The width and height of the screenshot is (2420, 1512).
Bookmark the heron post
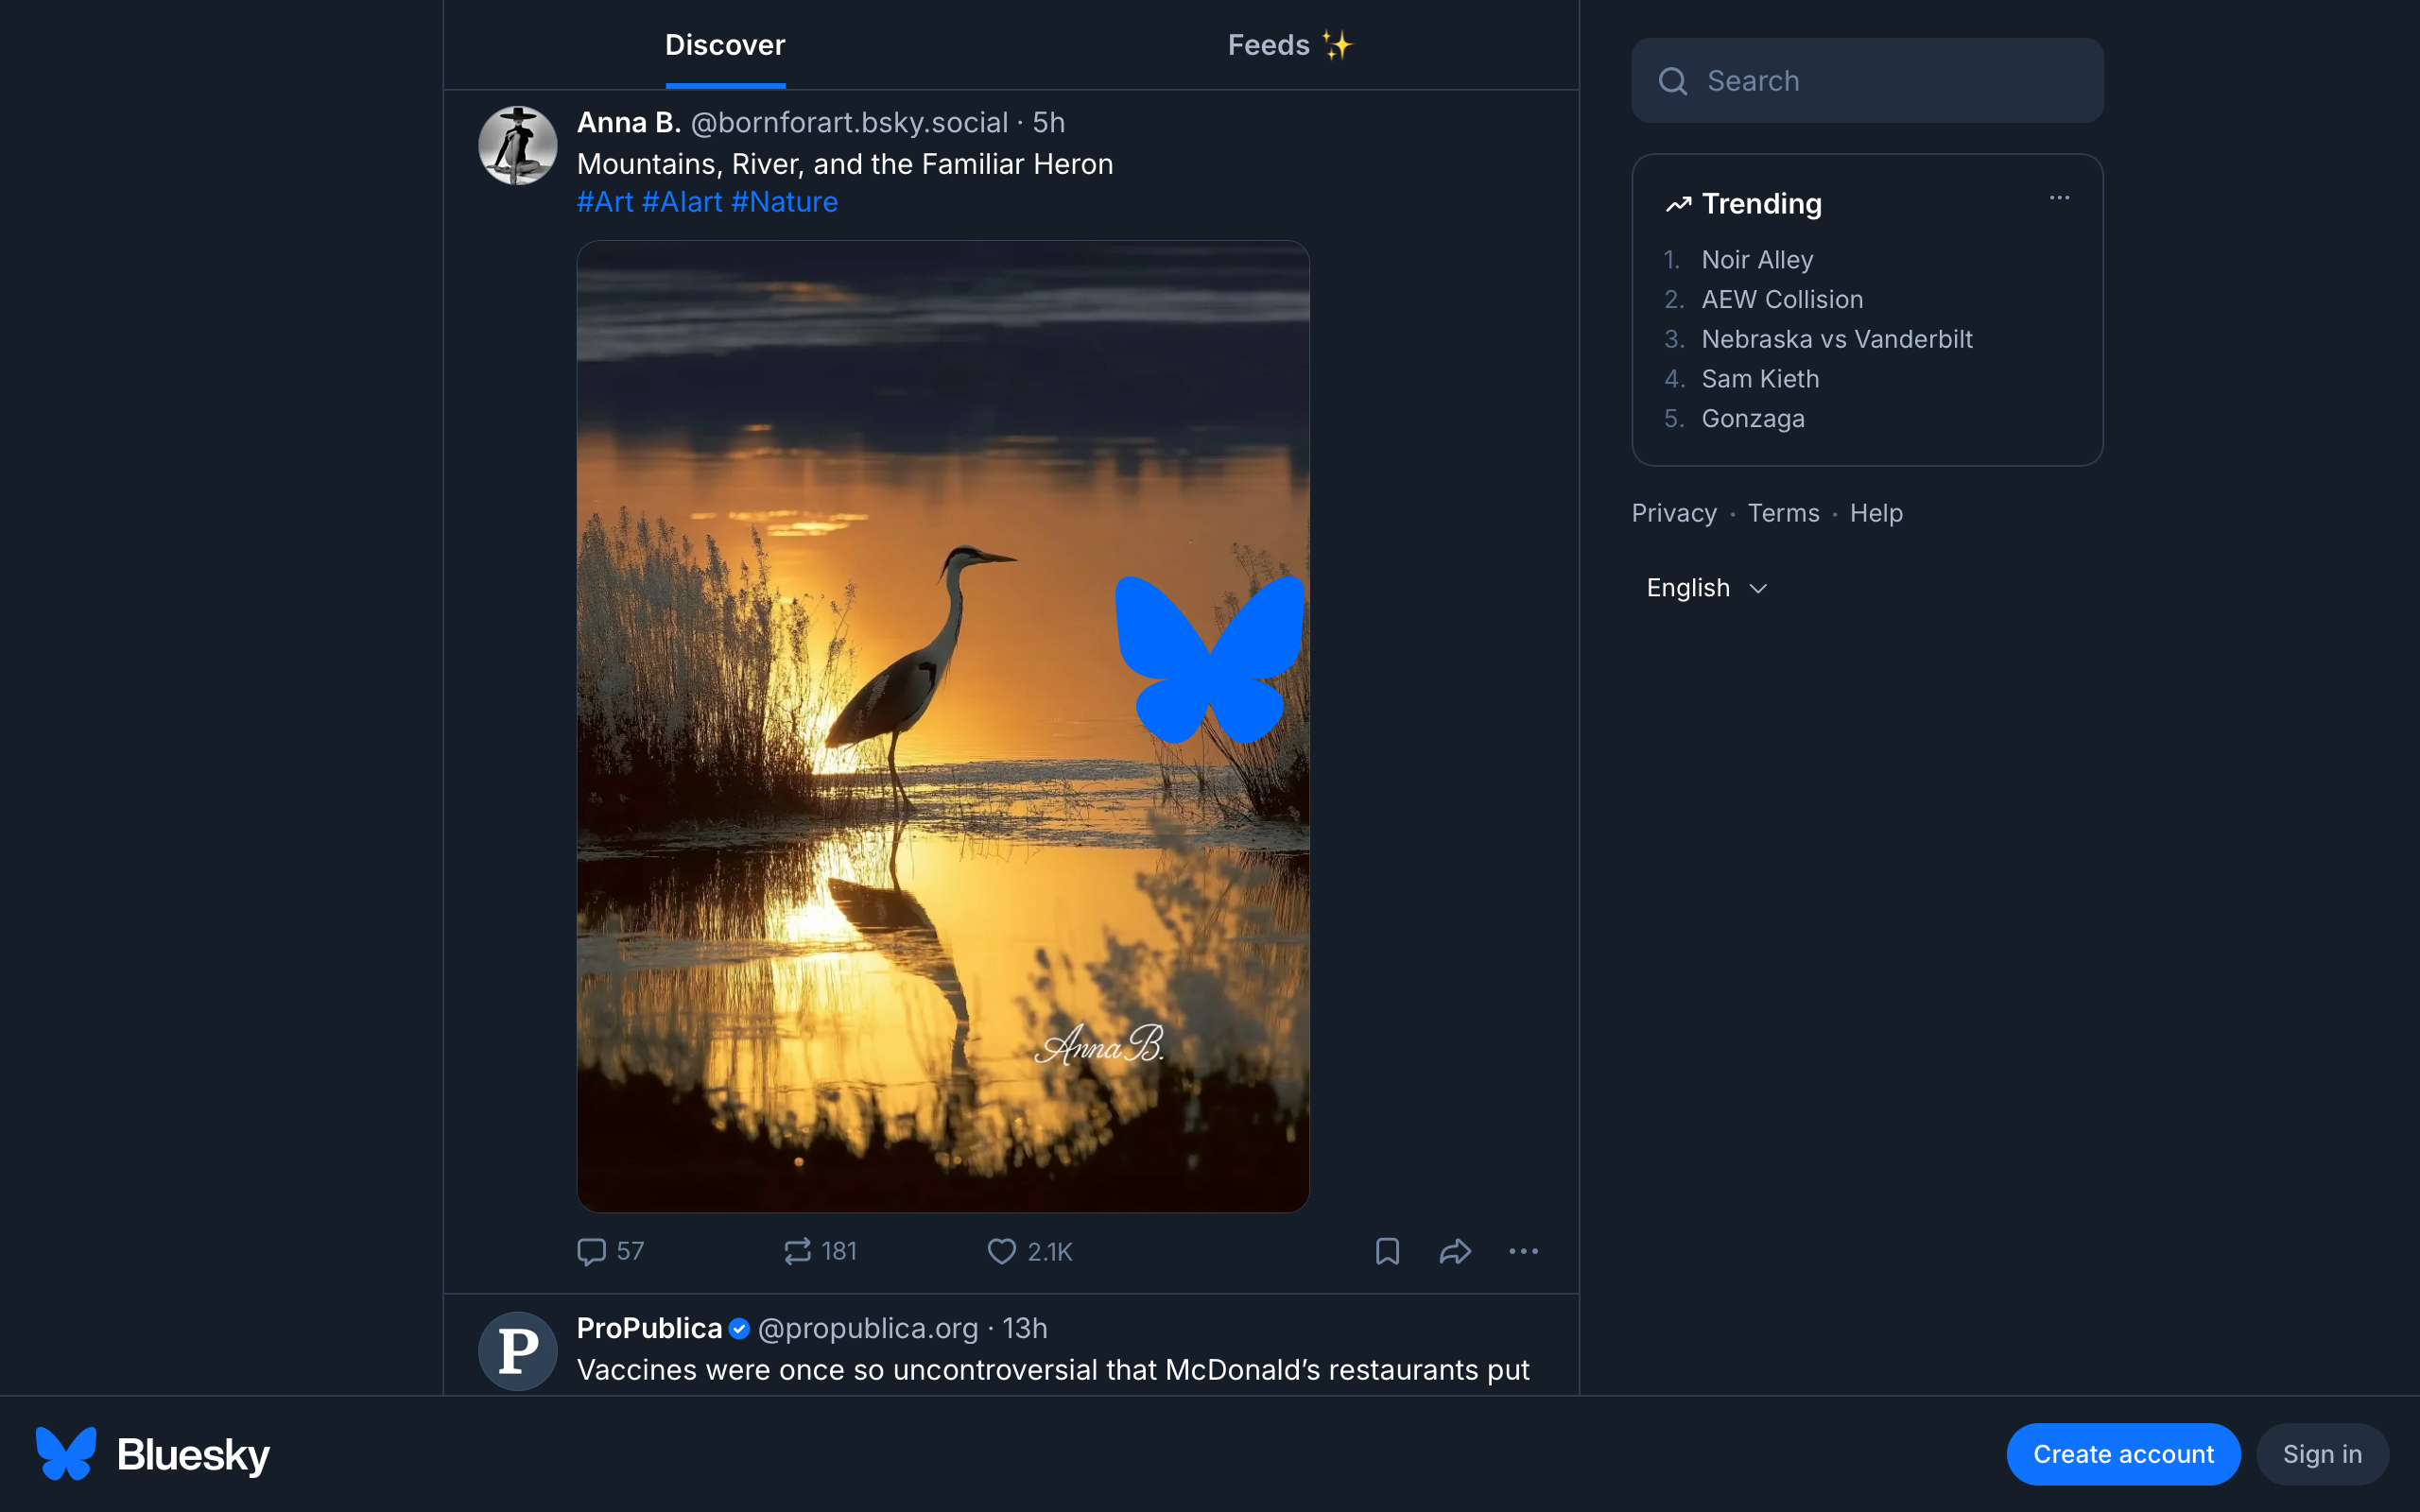click(1386, 1251)
